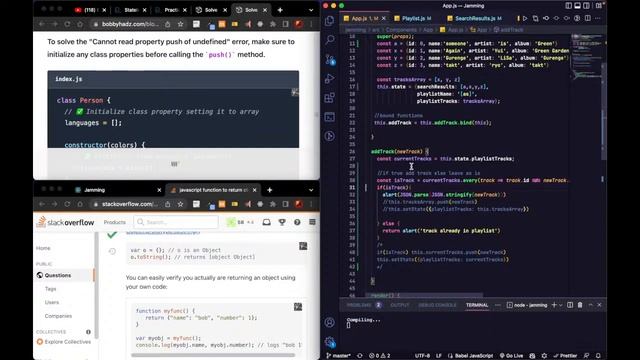
Task: Click stackoverflow.com address bar
Action: coord(131,204)
